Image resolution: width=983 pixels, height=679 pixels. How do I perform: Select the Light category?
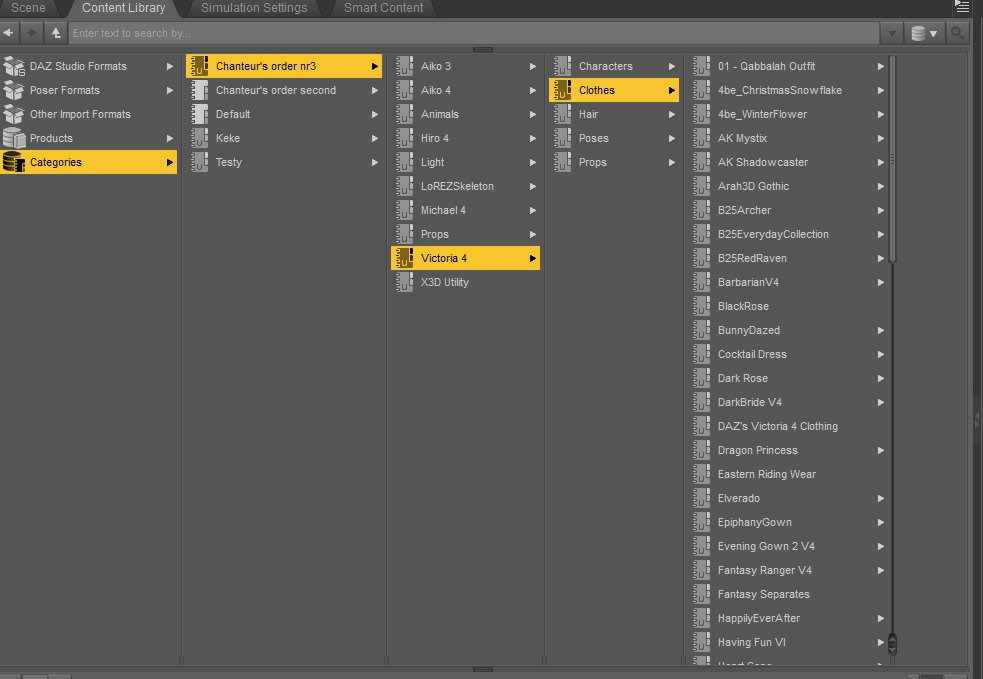465,162
